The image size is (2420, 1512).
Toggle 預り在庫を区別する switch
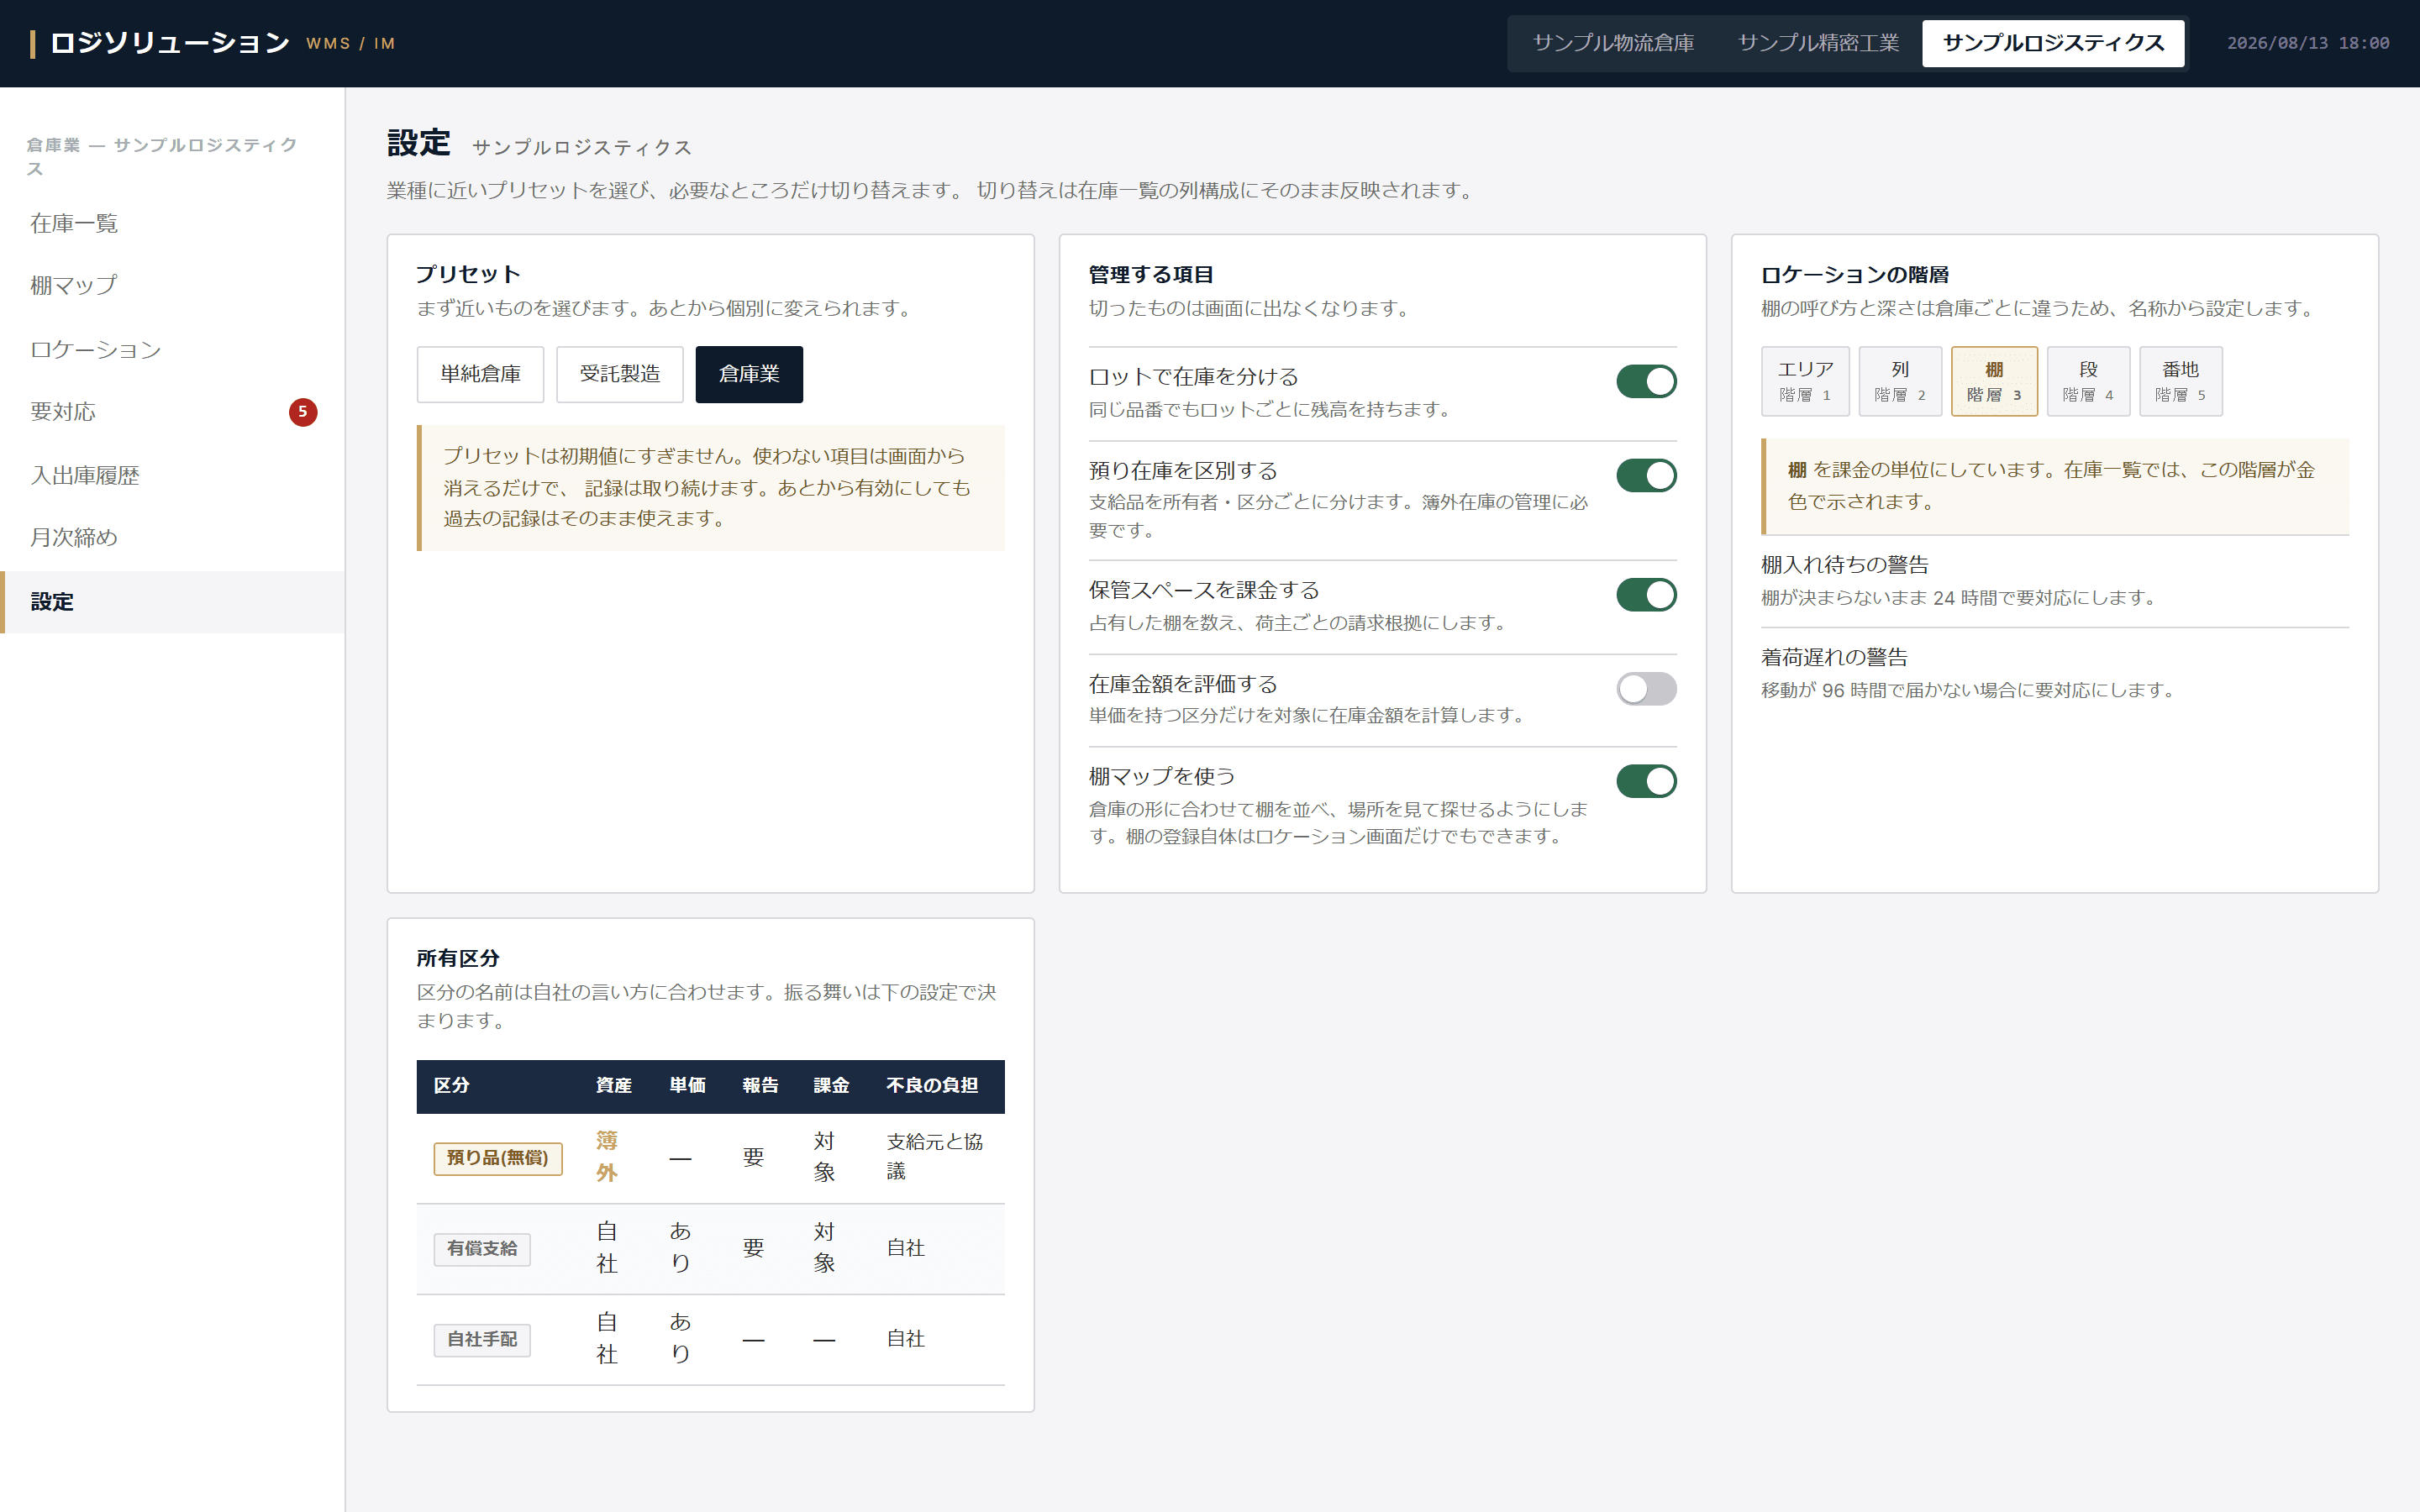tap(1646, 475)
